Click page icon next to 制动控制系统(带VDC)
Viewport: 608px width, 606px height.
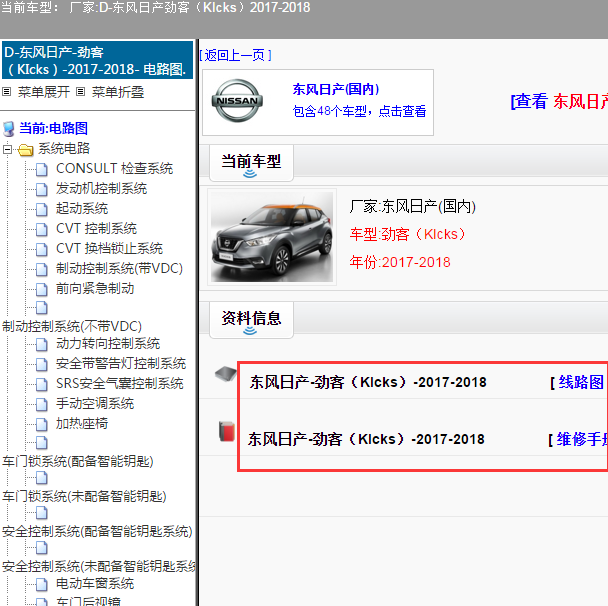tap(41, 269)
